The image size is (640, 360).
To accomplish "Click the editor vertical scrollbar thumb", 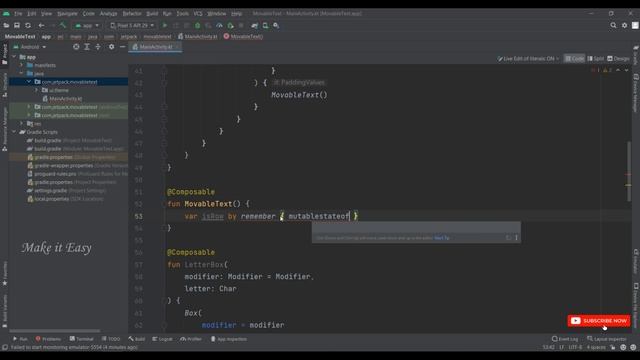I will tap(629, 171).
